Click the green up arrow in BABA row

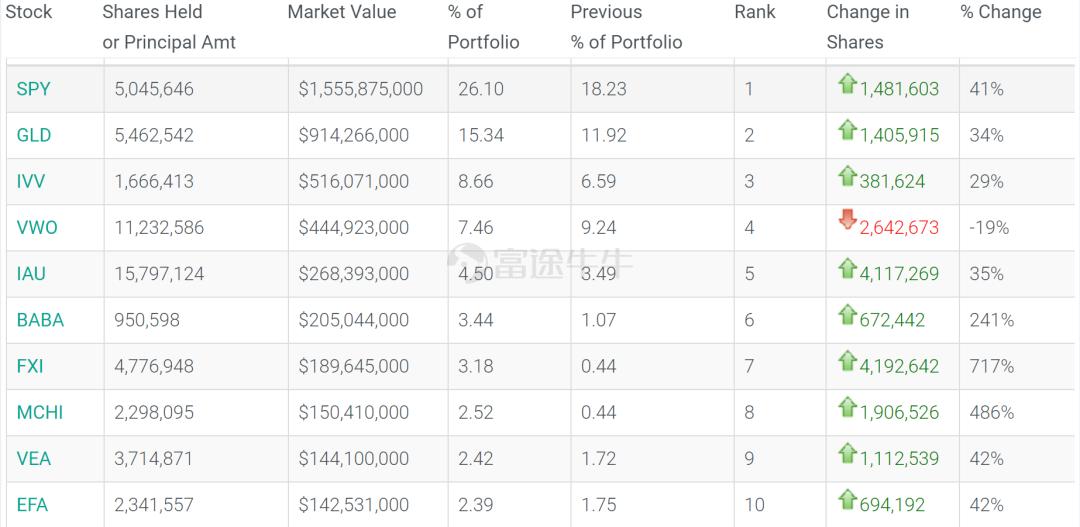(x=848, y=315)
